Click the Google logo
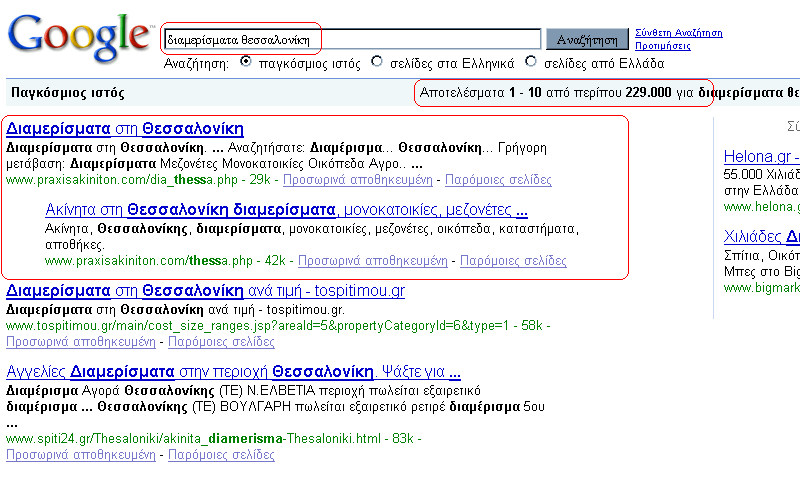 click(x=78, y=36)
